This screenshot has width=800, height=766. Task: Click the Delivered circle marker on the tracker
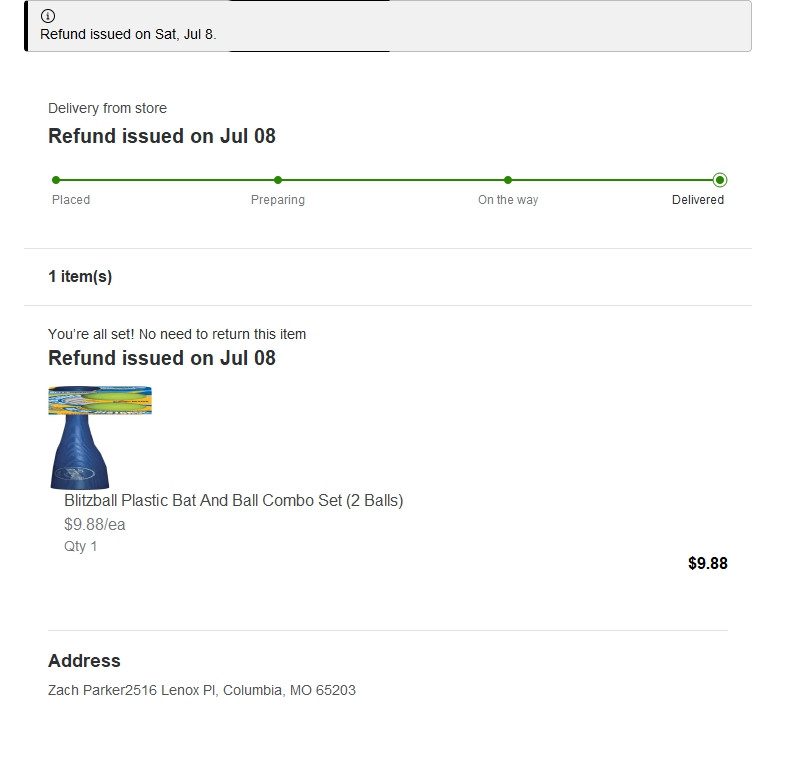pos(720,180)
